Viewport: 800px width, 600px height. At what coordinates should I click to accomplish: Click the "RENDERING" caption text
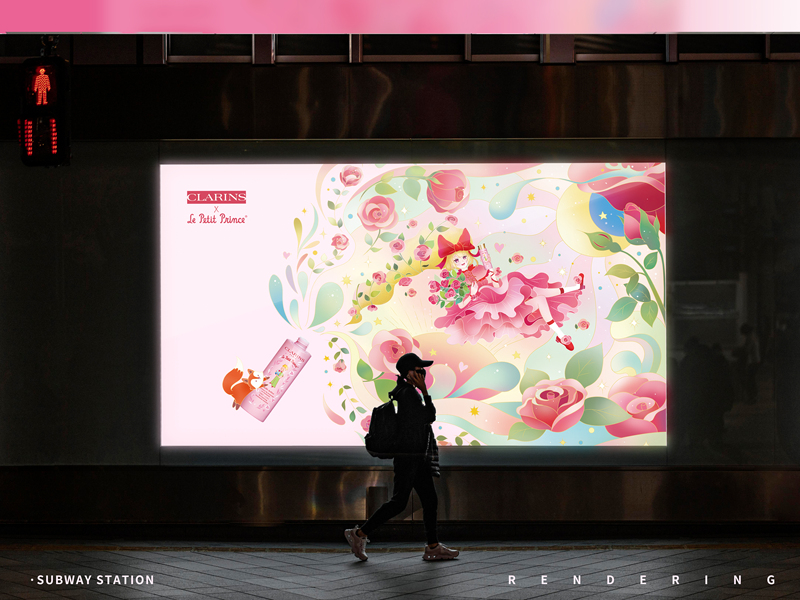pyautogui.click(x=642, y=580)
